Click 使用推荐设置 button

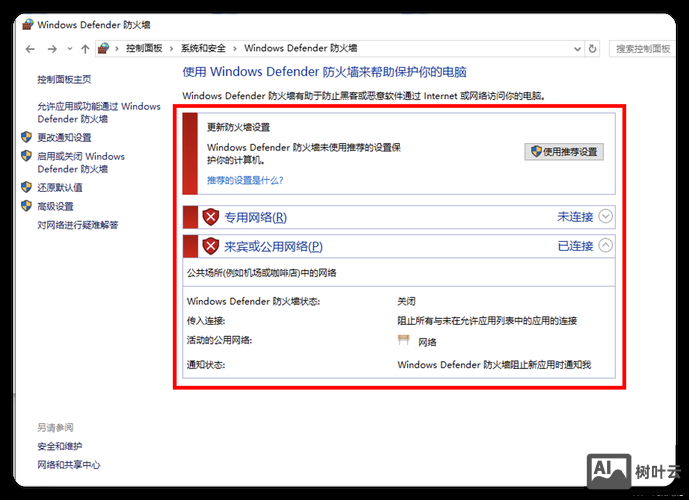coord(564,152)
